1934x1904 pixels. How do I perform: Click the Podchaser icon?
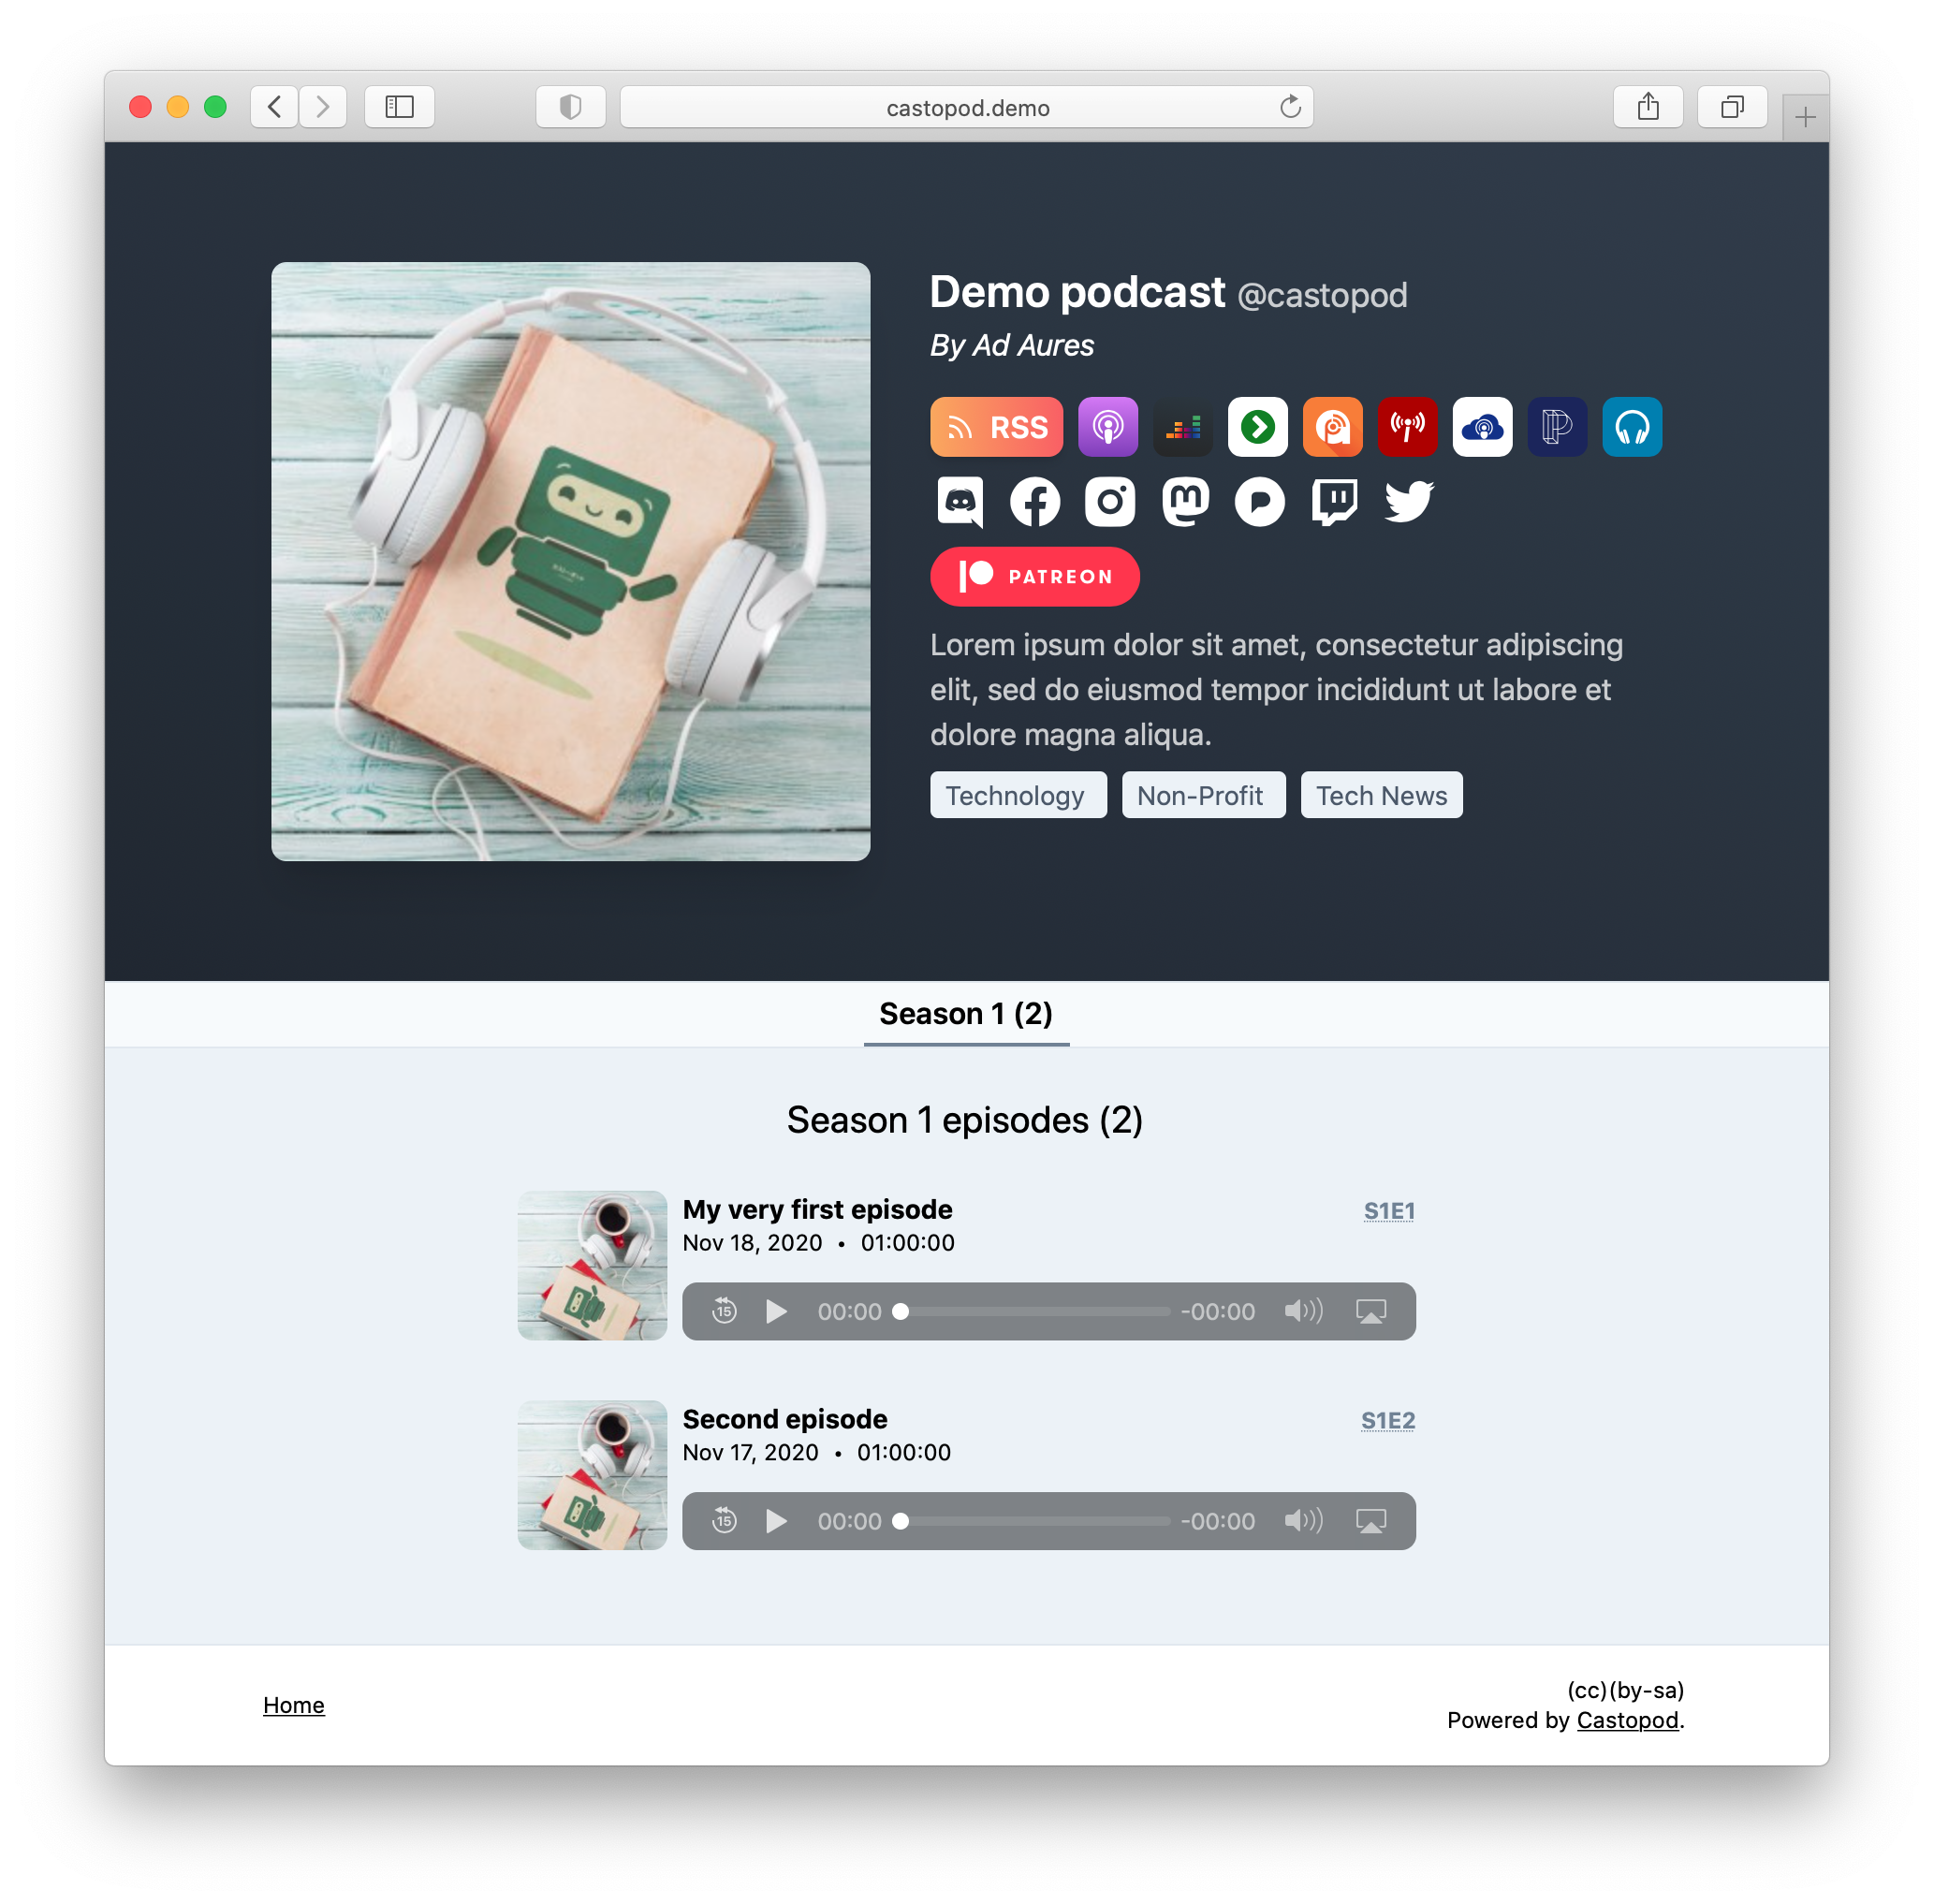coord(1556,425)
